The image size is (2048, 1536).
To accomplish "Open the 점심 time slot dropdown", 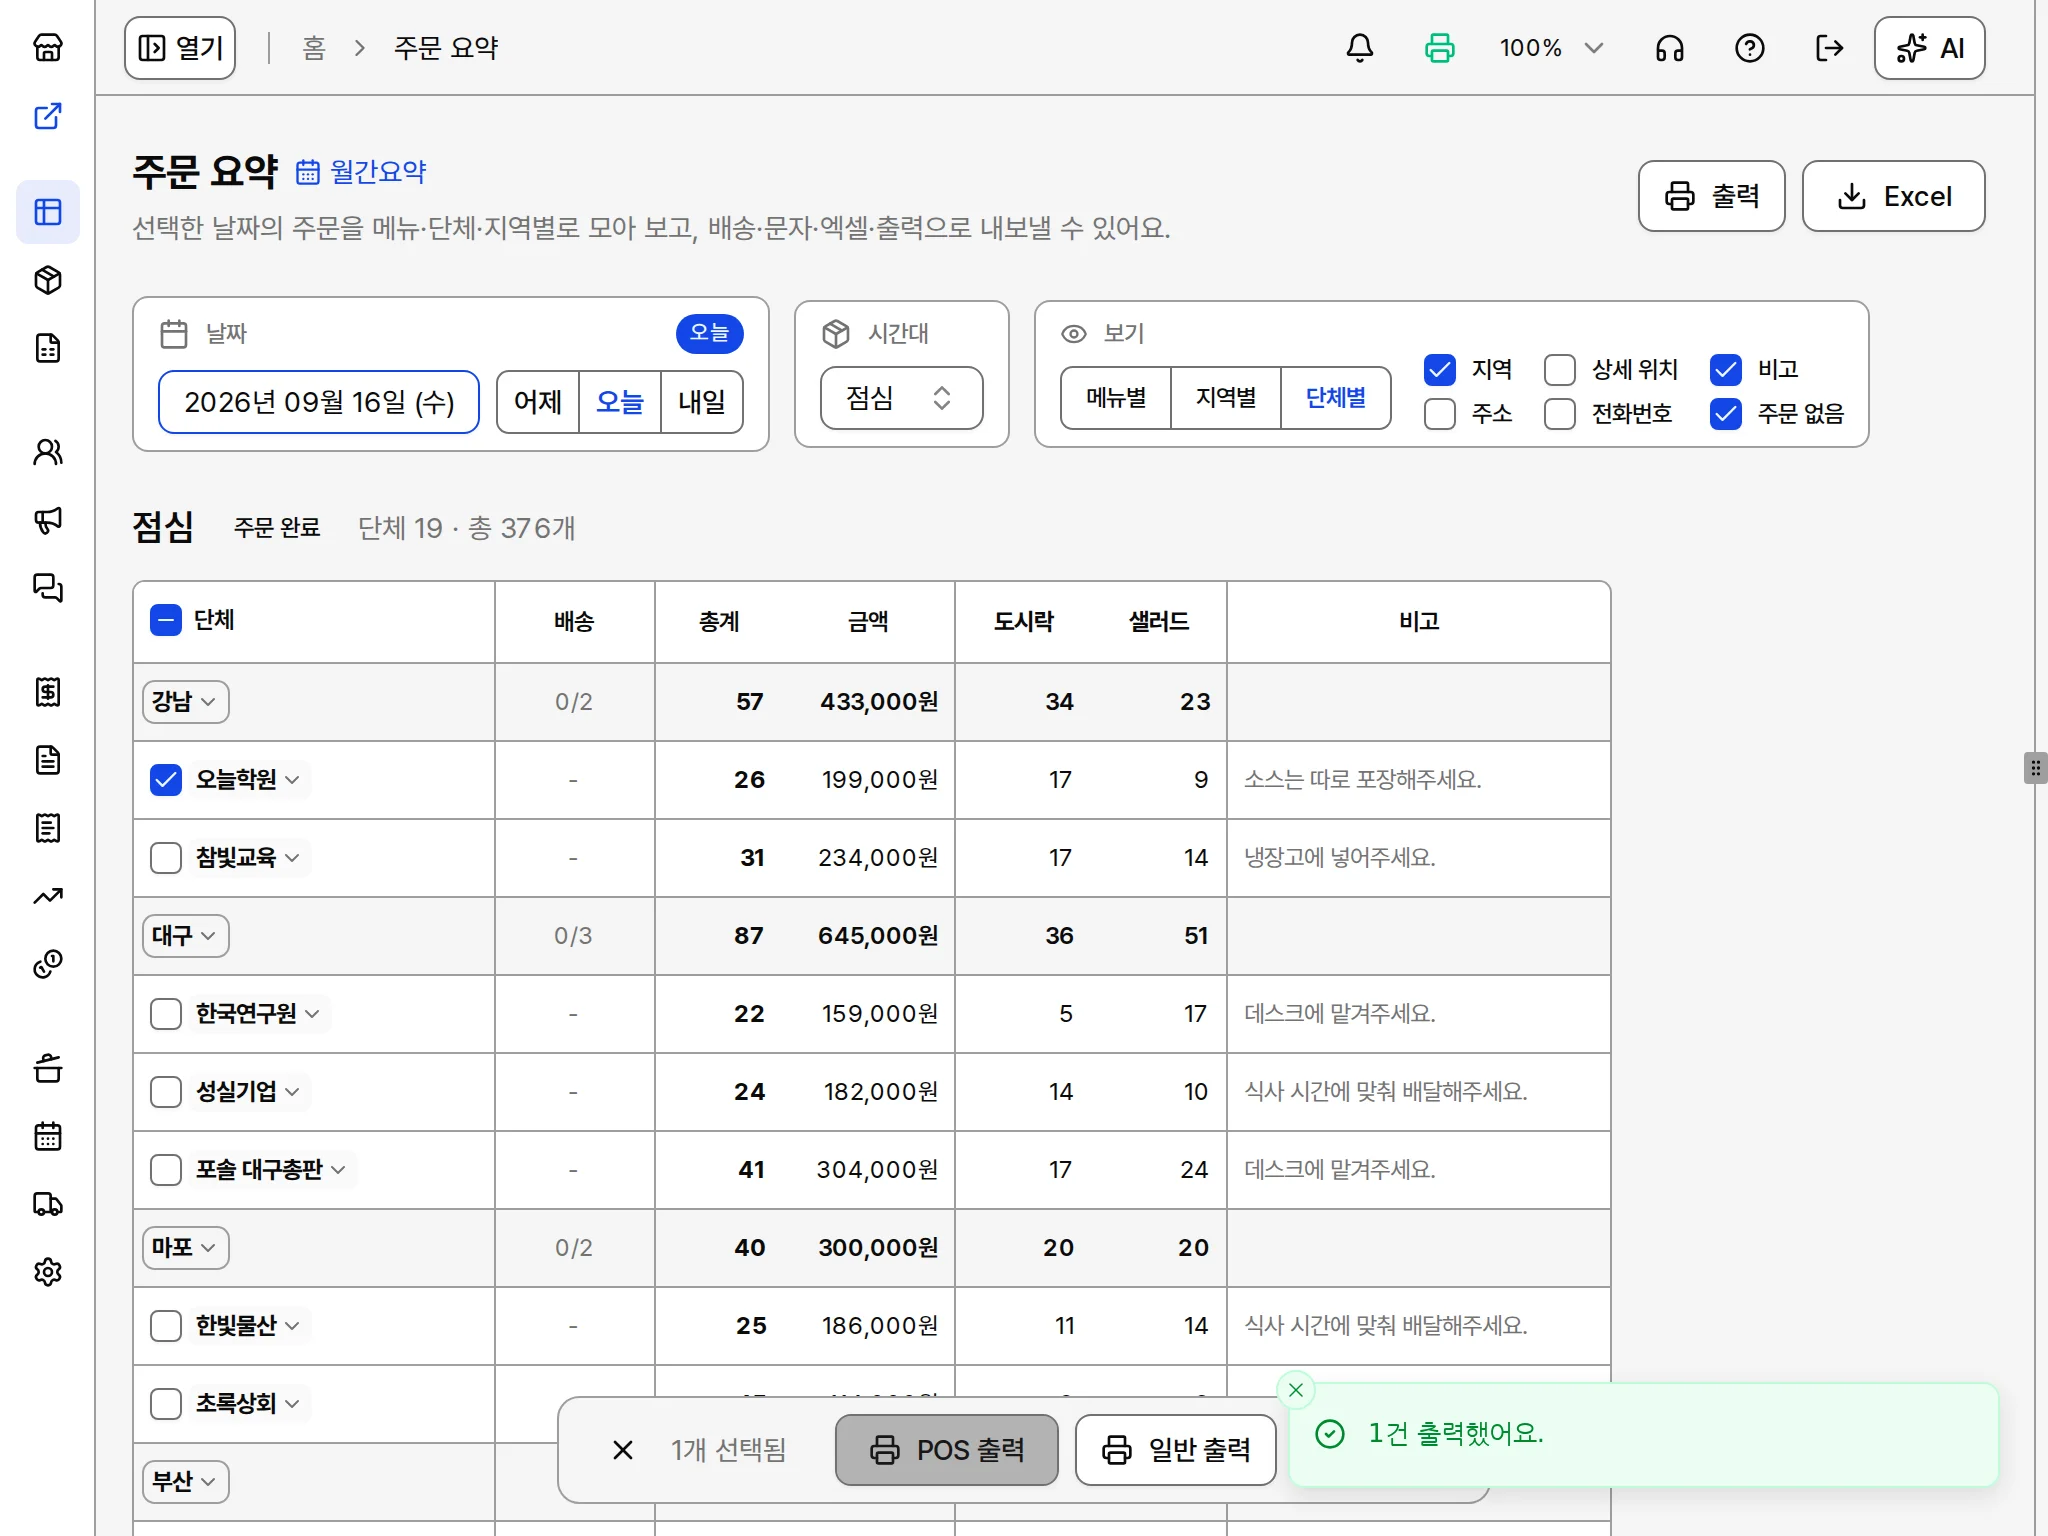I will (901, 398).
